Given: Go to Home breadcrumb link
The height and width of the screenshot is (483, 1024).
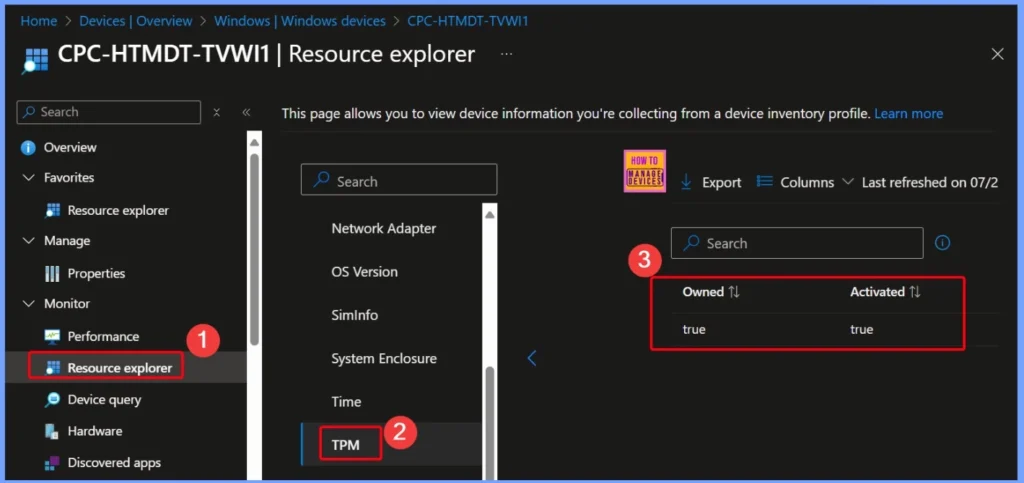Looking at the screenshot, I should pyautogui.click(x=39, y=21).
